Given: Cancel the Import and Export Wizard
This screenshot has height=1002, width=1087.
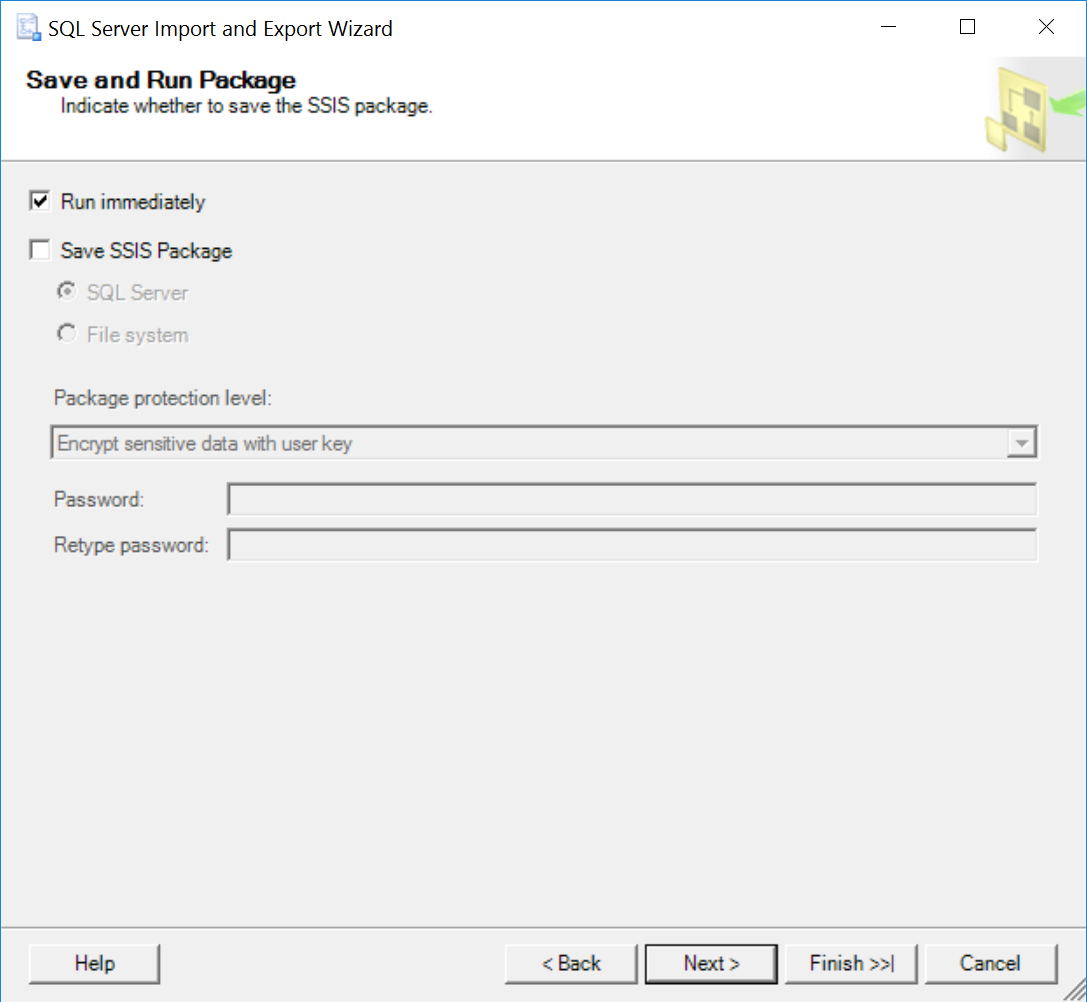Looking at the screenshot, I should pyautogui.click(x=991, y=964).
